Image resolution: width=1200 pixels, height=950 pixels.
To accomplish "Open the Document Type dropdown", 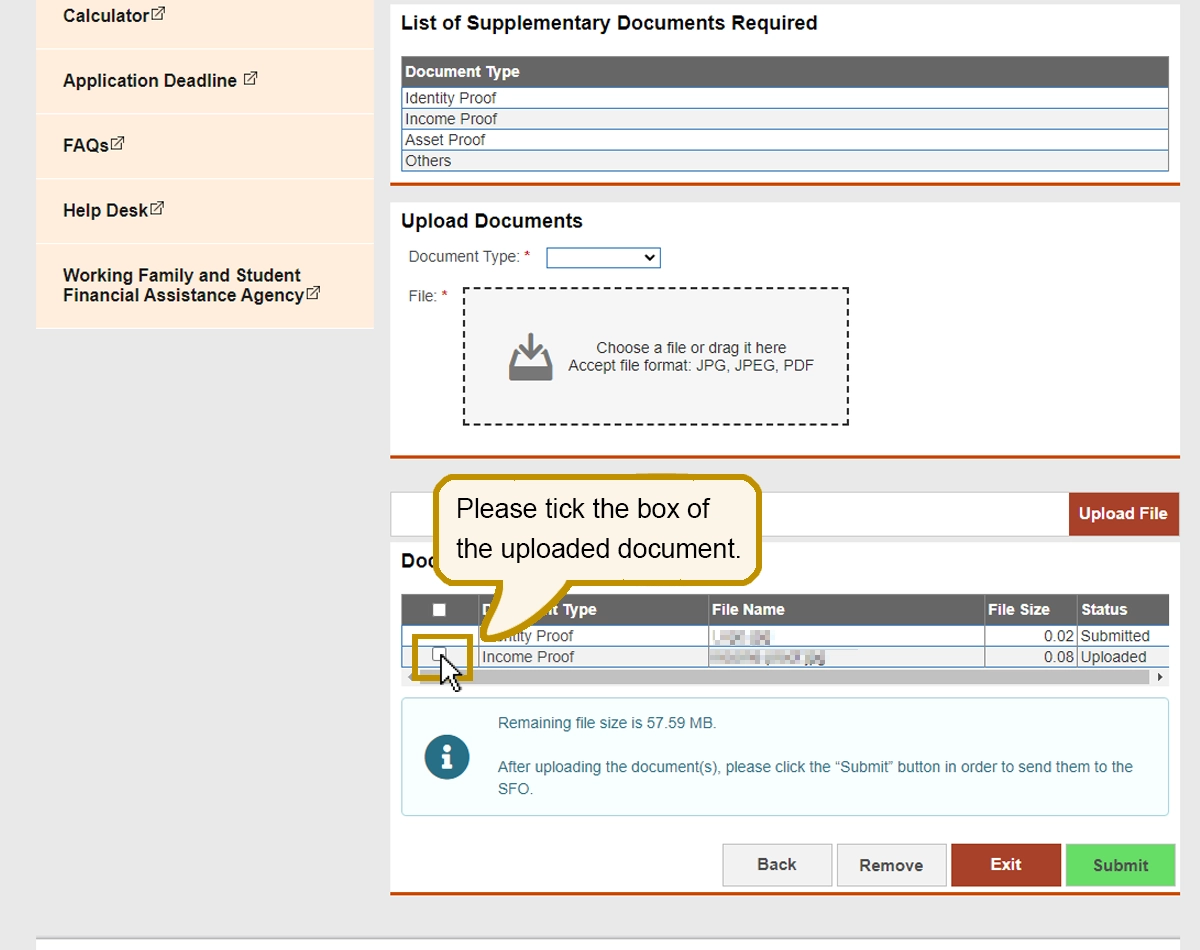I will point(603,258).
